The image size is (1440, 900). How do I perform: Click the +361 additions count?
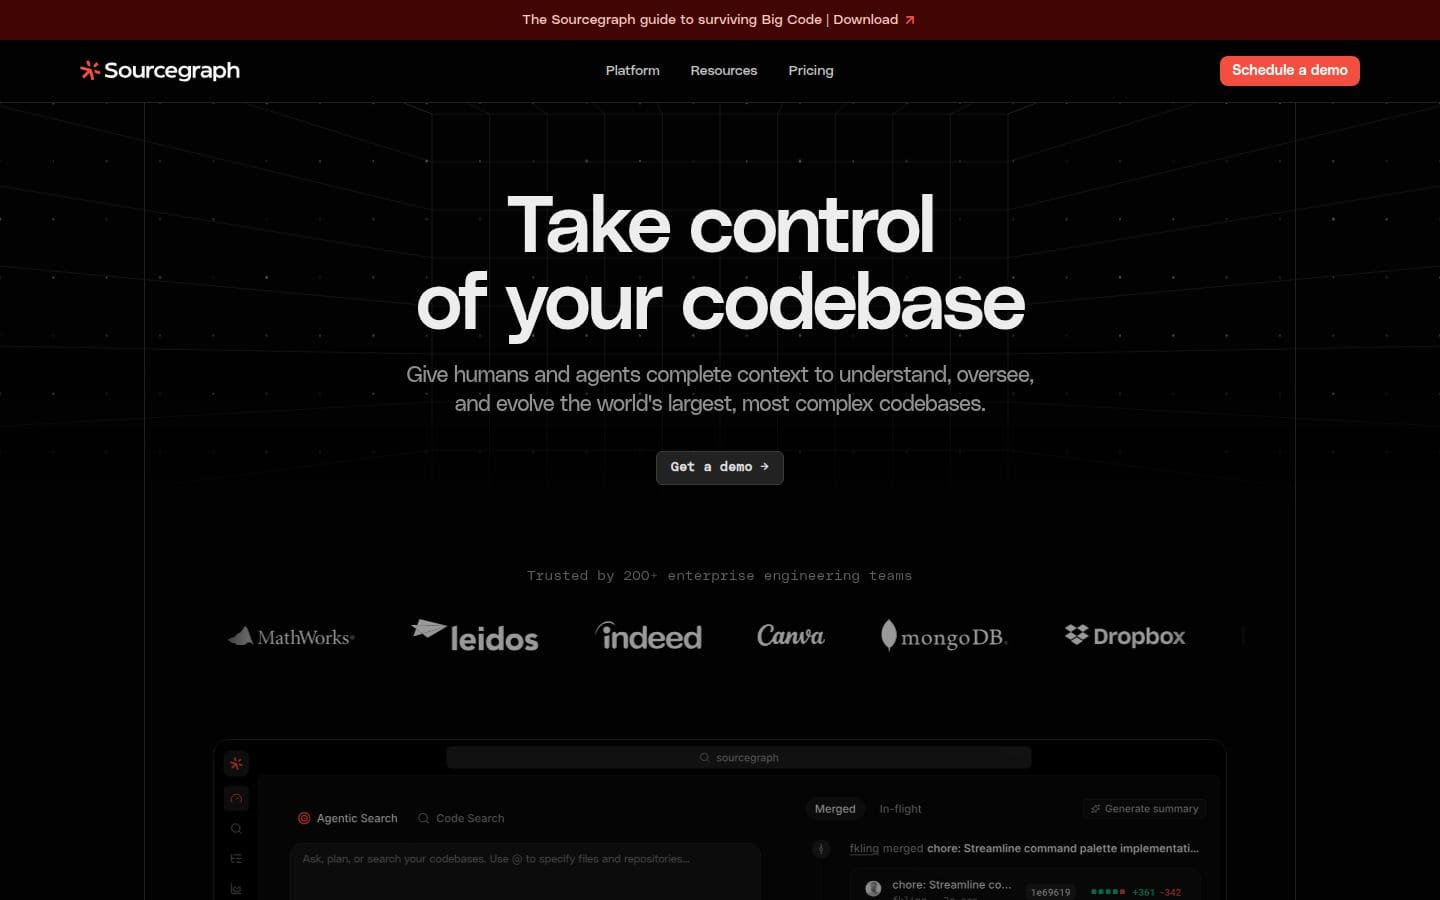[1143, 892]
